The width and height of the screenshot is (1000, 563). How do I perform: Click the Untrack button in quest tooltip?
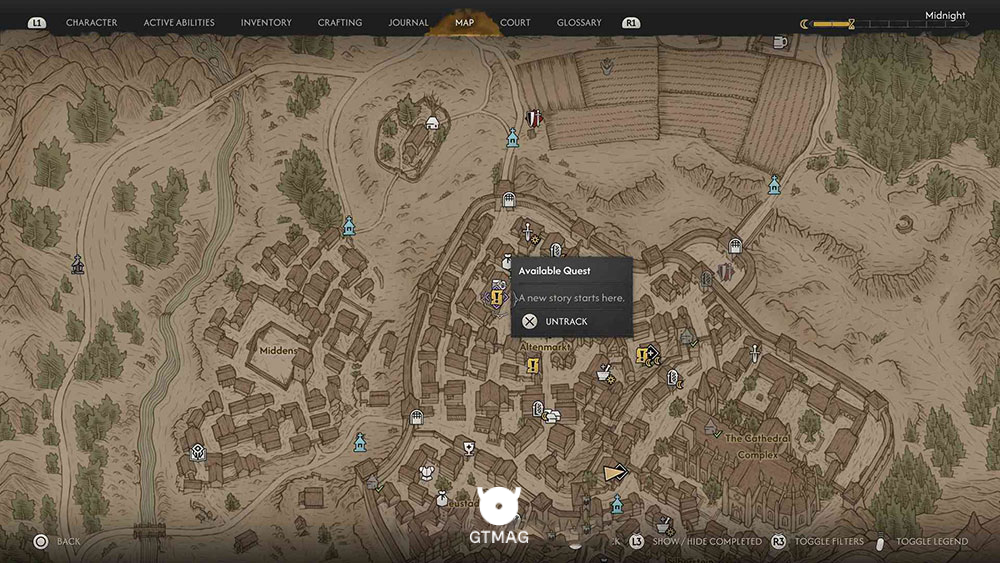566,321
